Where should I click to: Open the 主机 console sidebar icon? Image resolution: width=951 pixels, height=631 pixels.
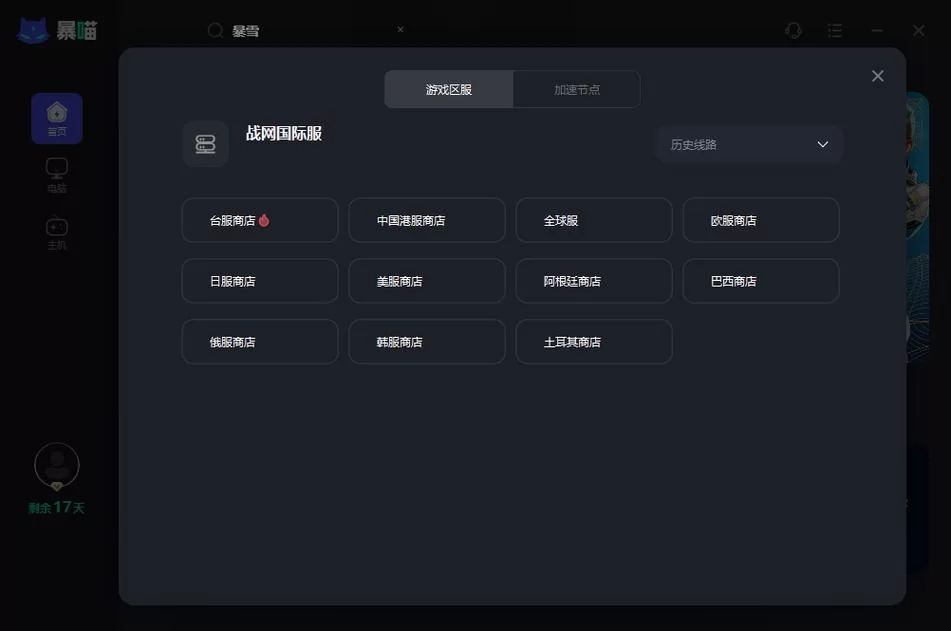[x=57, y=233]
